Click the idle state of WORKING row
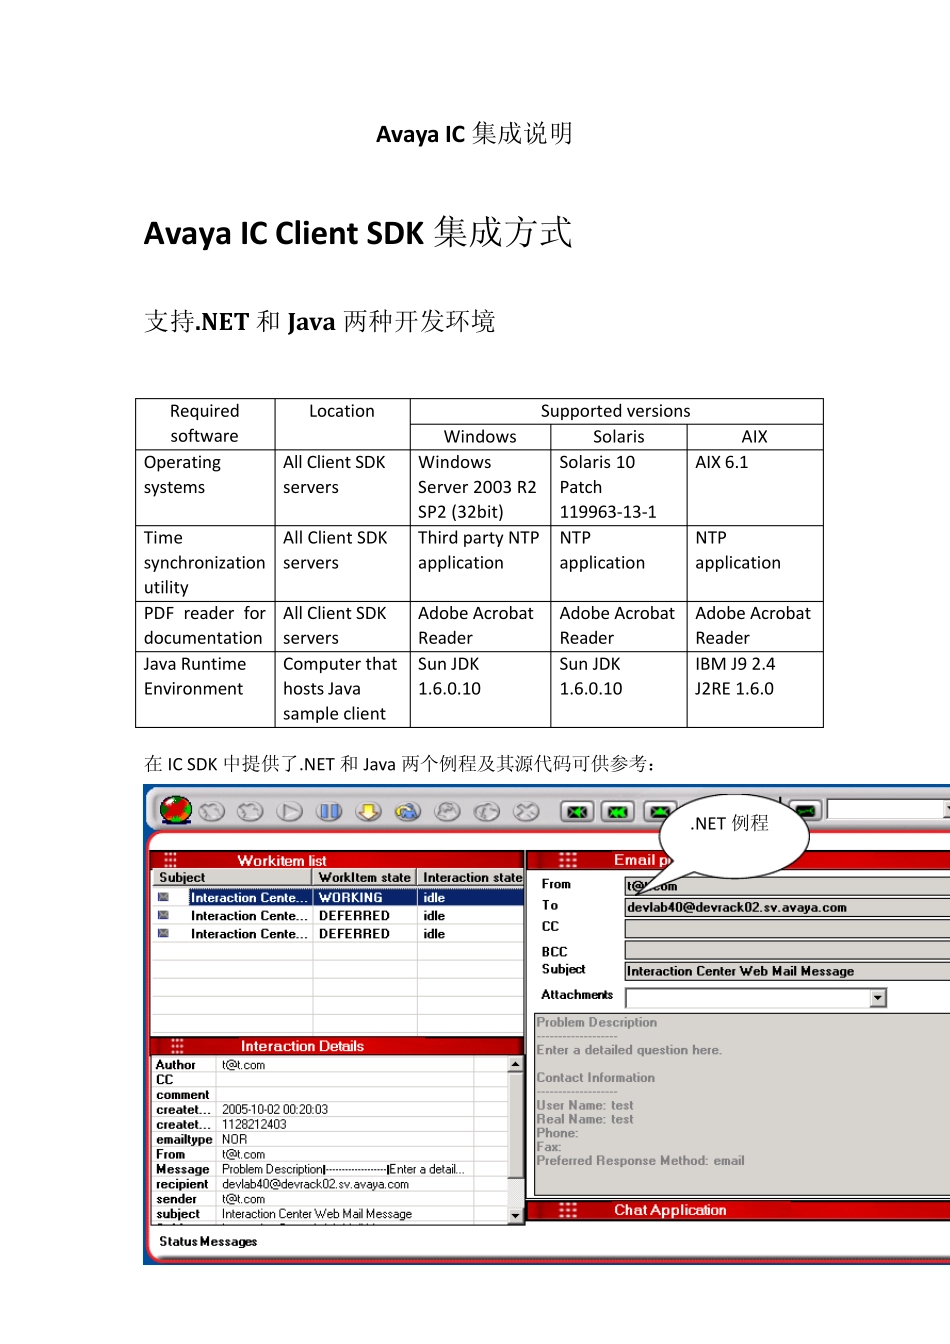 click(434, 897)
